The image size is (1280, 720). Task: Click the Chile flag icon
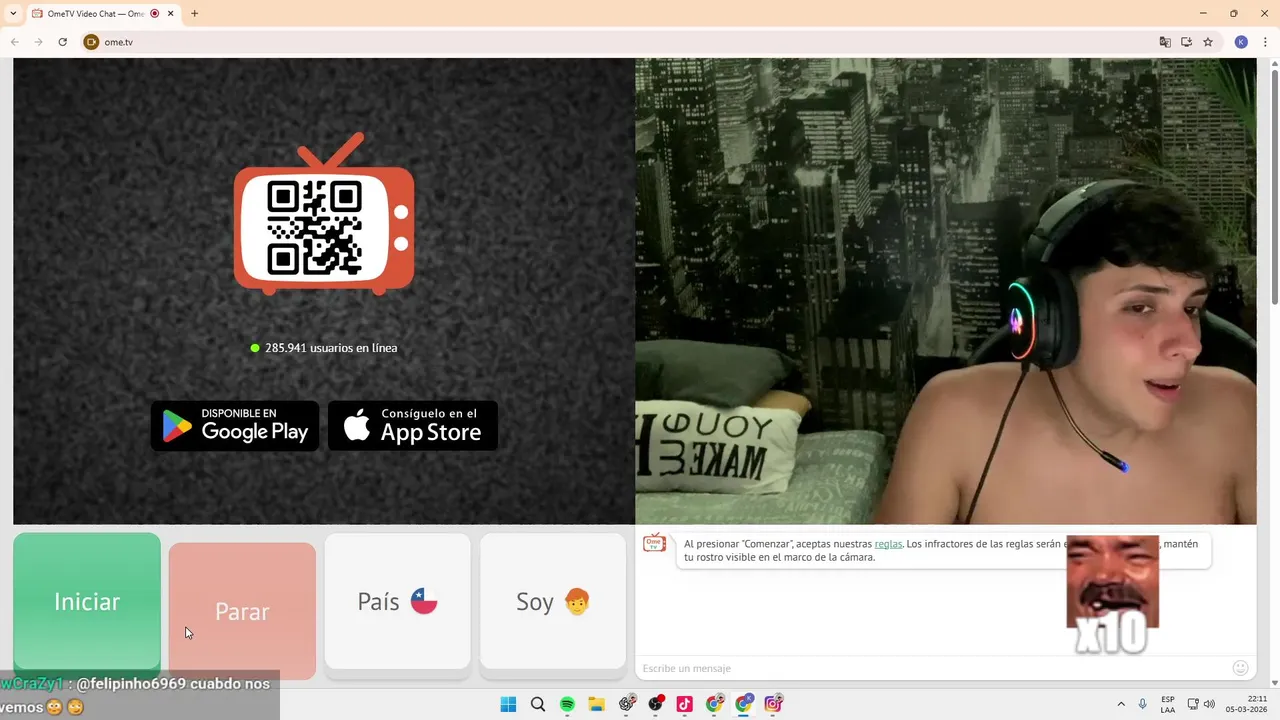point(424,601)
